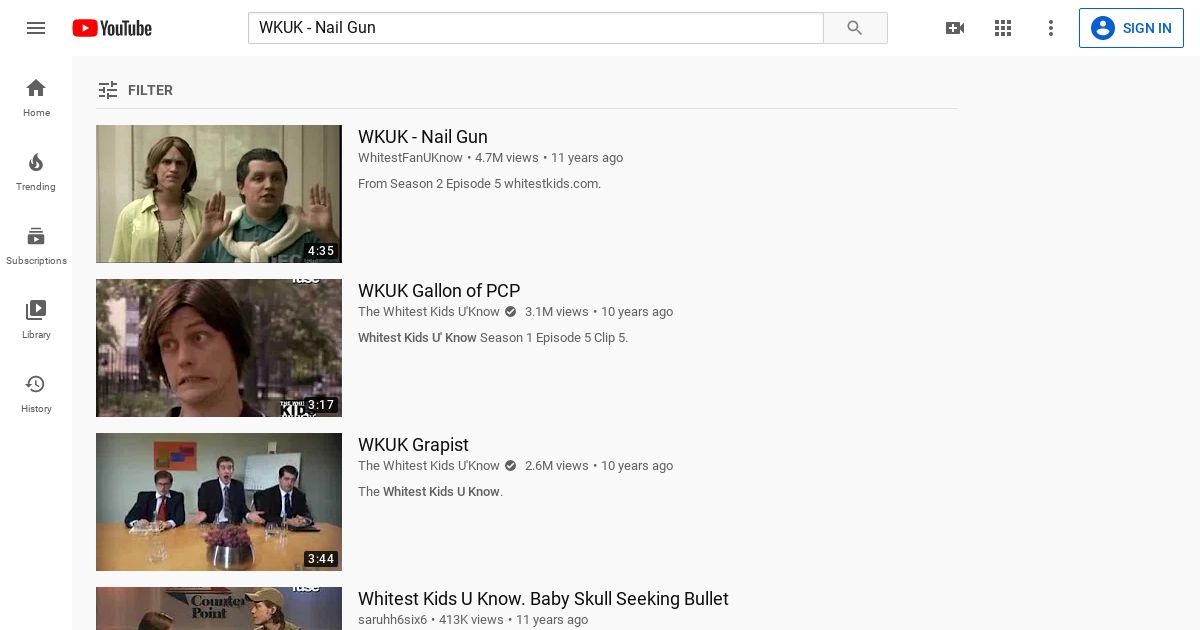Click the 'WKUK - Nail Gun' title
This screenshot has height=630, width=1200.
pos(423,137)
